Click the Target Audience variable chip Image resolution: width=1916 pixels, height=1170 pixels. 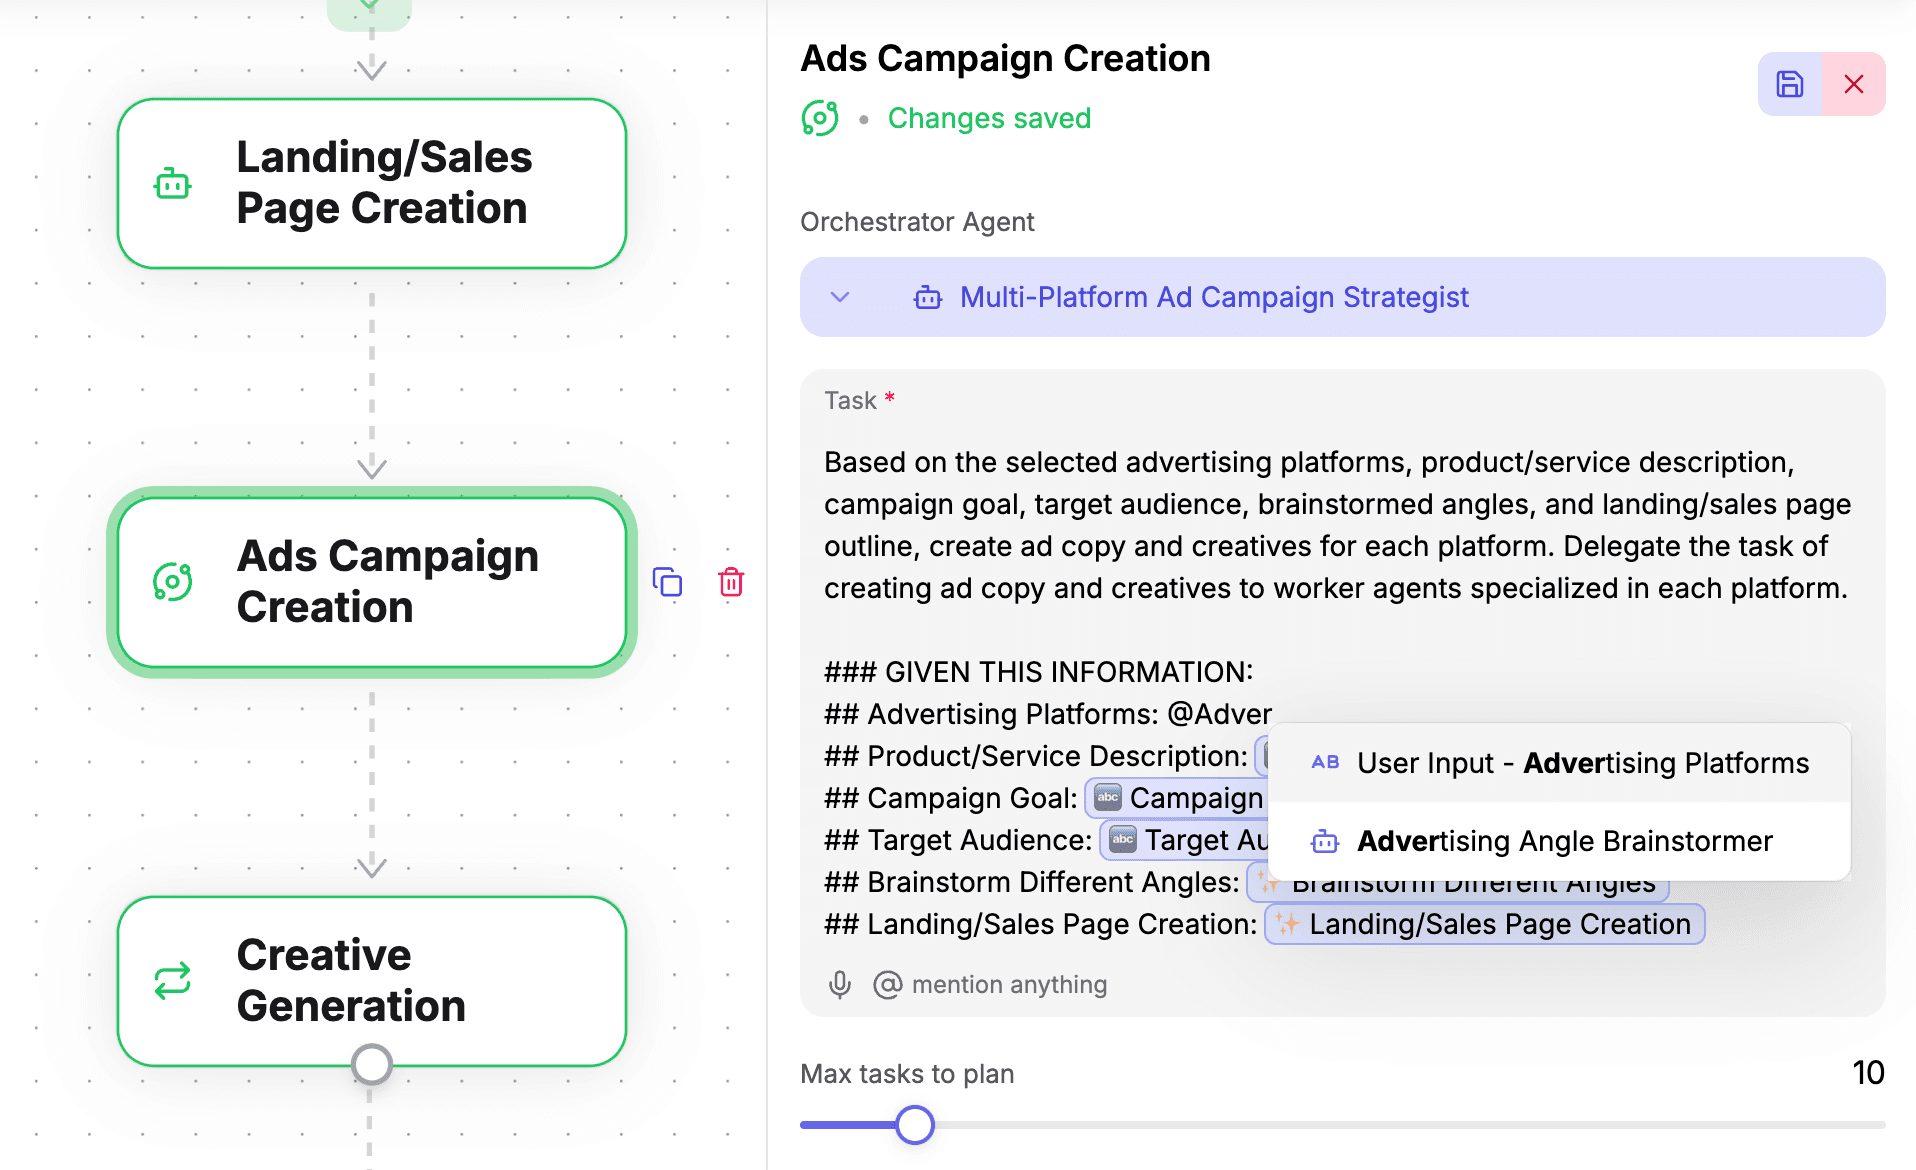click(x=1185, y=840)
